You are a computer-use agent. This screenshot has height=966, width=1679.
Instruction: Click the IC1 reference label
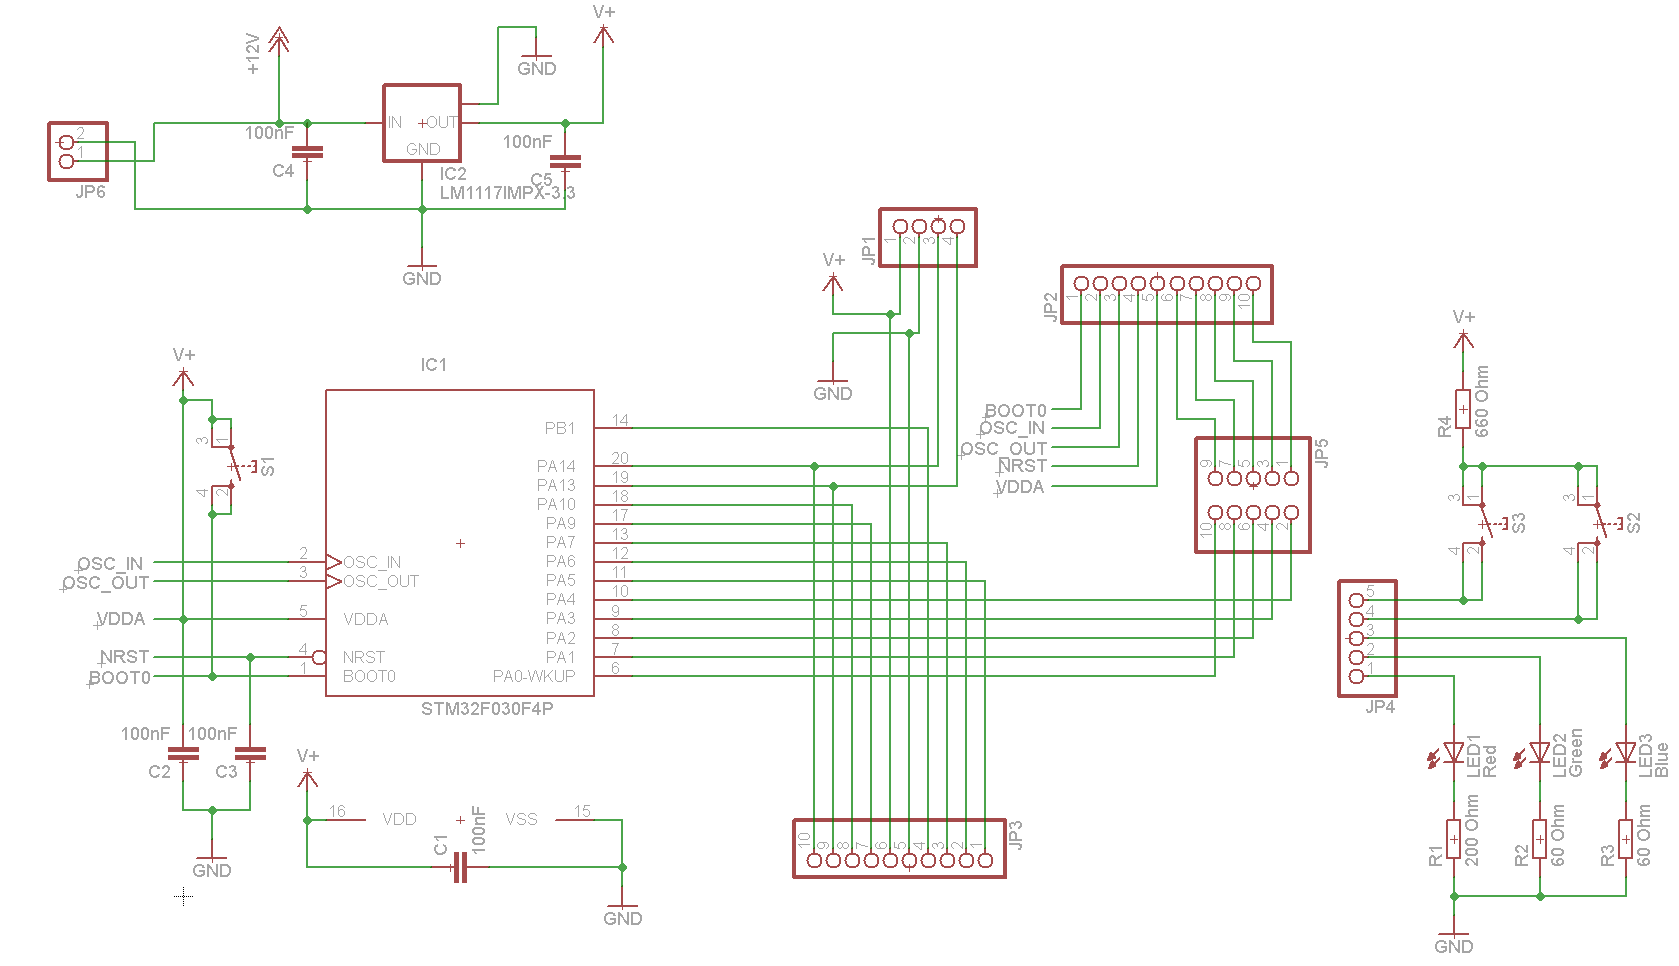click(433, 365)
